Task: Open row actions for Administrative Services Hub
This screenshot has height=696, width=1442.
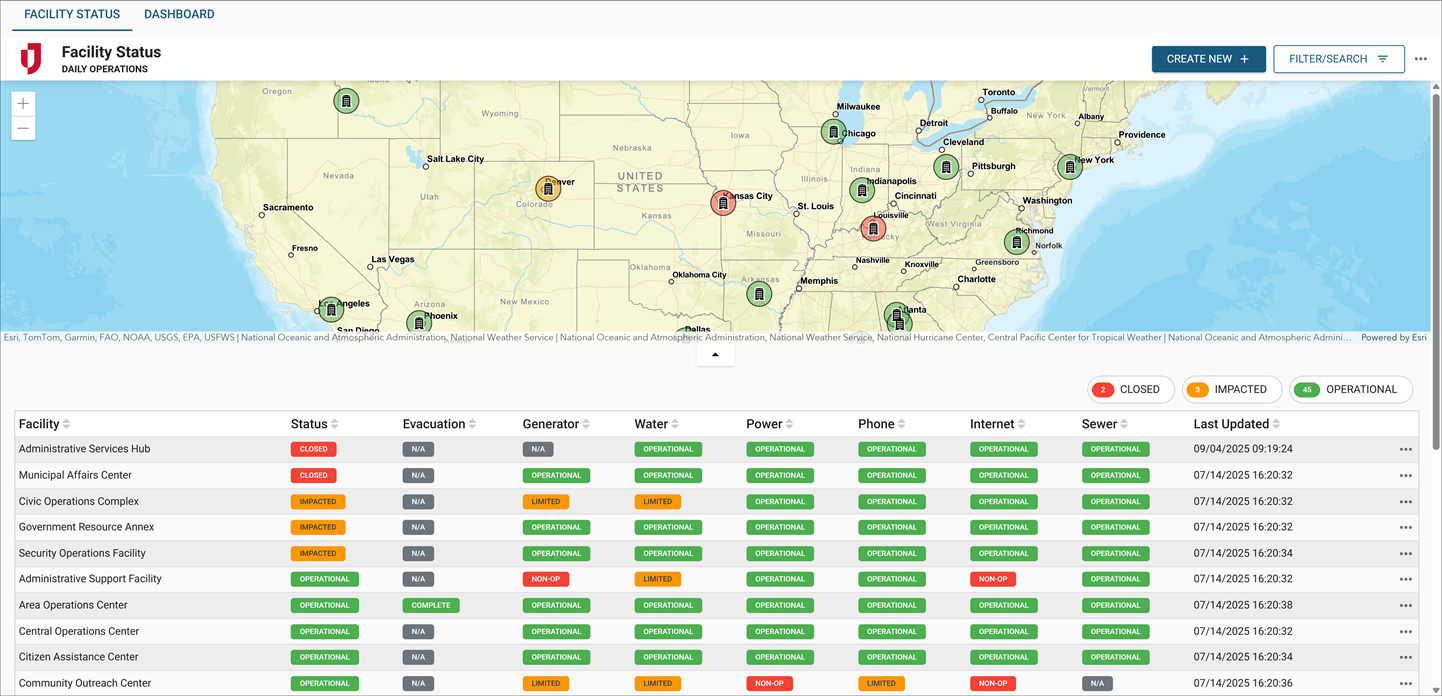Action: [1405, 448]
